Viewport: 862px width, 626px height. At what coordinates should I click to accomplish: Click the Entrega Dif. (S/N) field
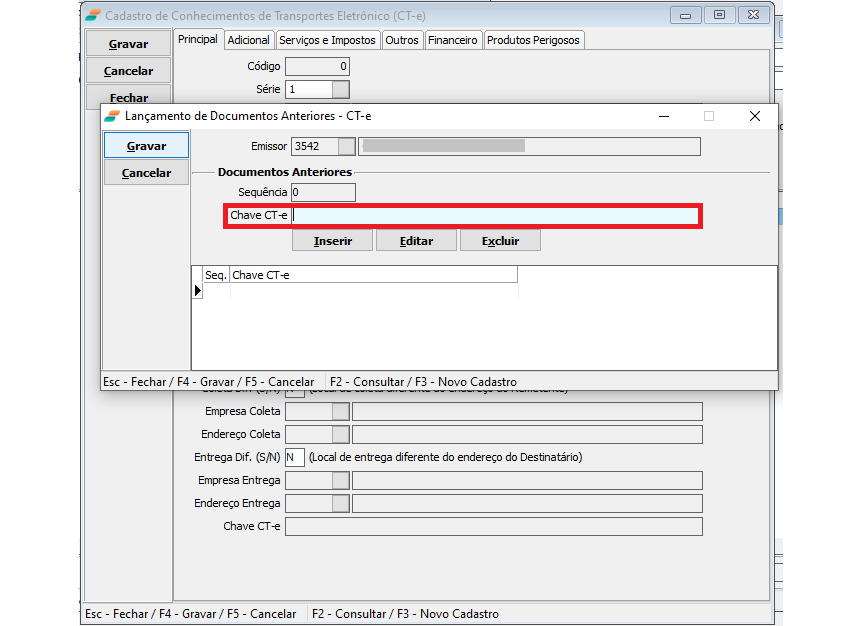coord(294,458)
